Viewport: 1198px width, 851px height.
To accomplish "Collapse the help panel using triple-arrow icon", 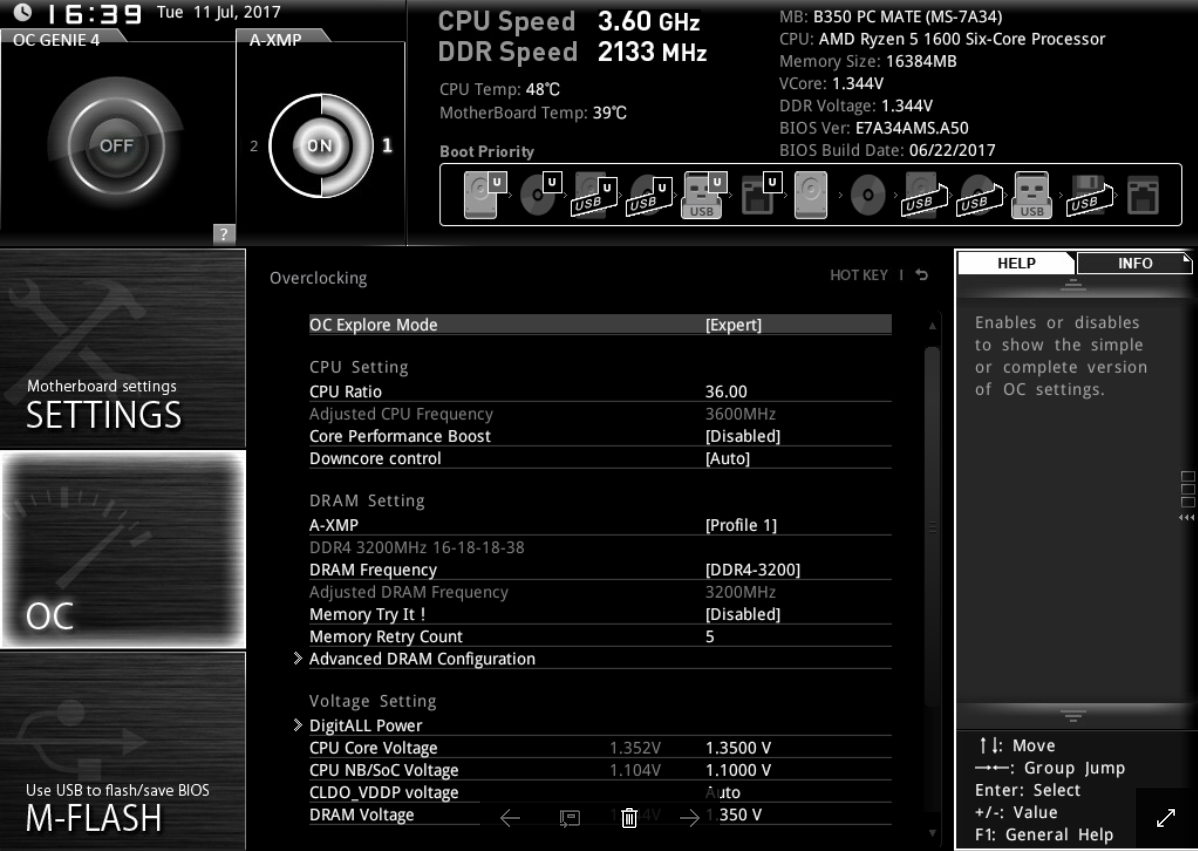I will [x=1187, y=517].
